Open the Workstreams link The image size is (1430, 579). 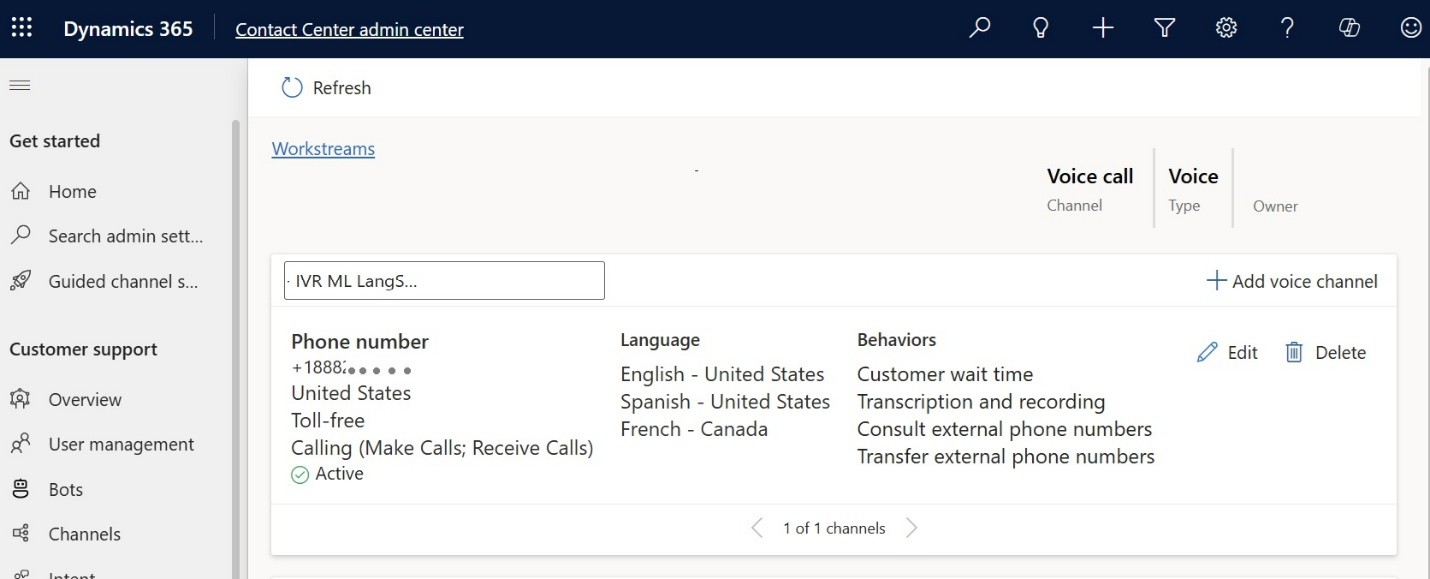tap(323, 148)
